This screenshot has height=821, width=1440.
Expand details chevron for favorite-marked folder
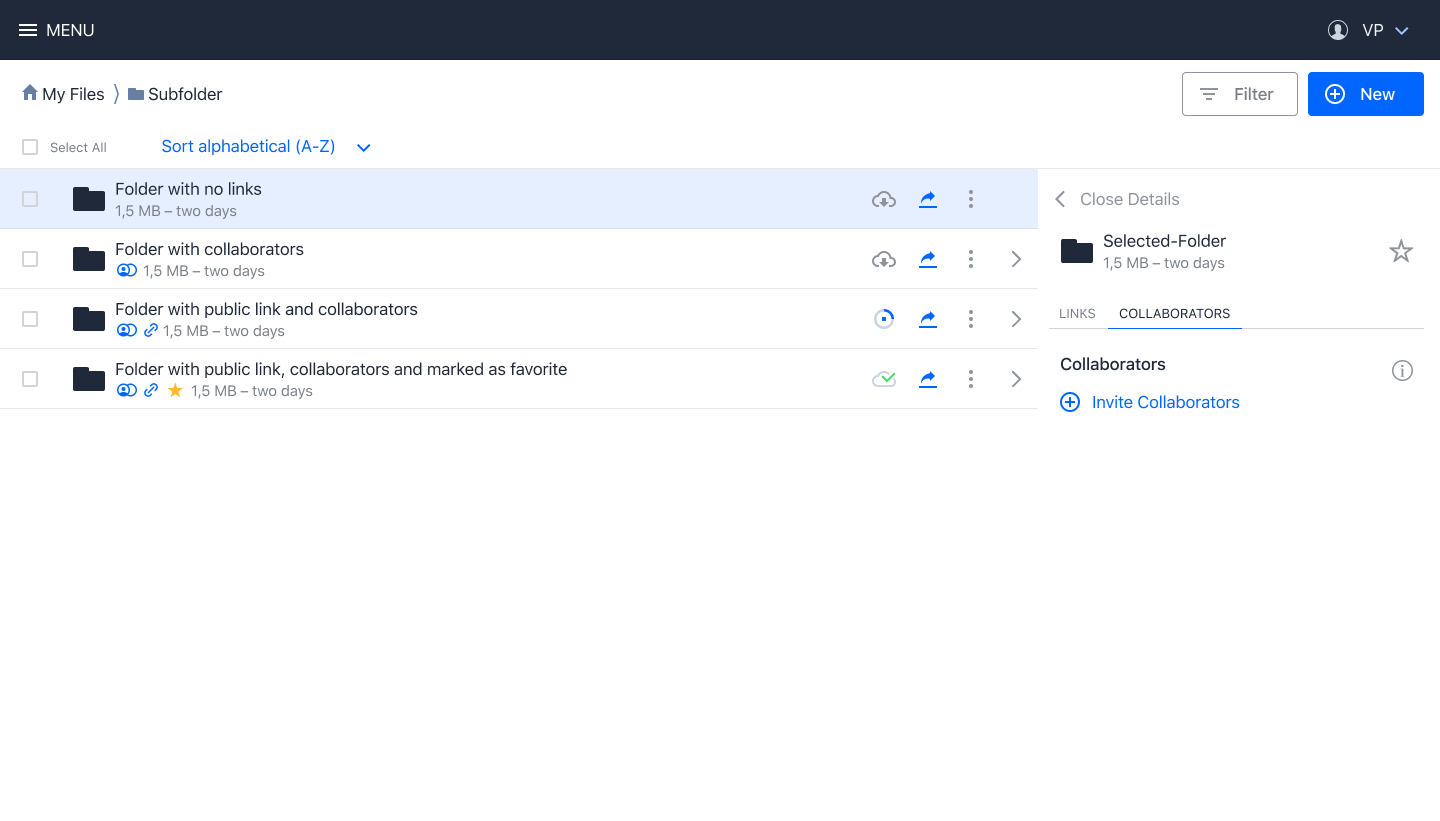(x=1016, y=379)
